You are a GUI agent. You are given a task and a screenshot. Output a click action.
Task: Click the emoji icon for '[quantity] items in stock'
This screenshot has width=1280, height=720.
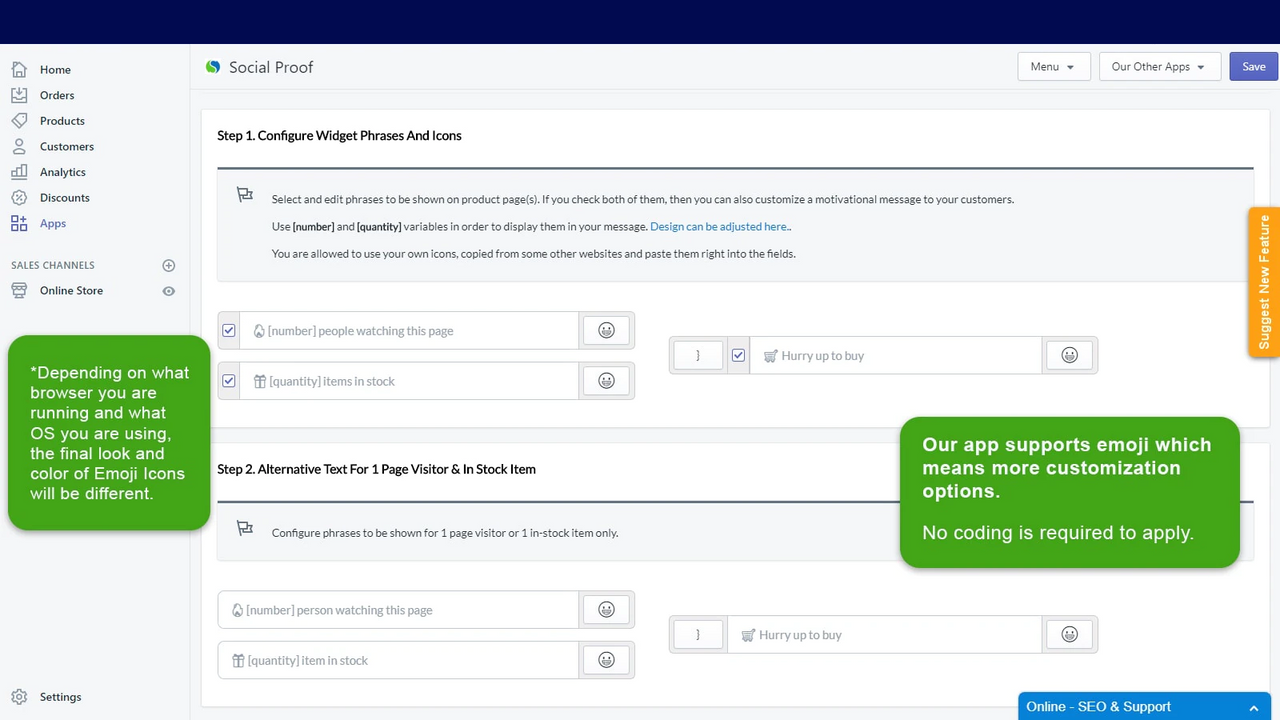tap(607, 380)
